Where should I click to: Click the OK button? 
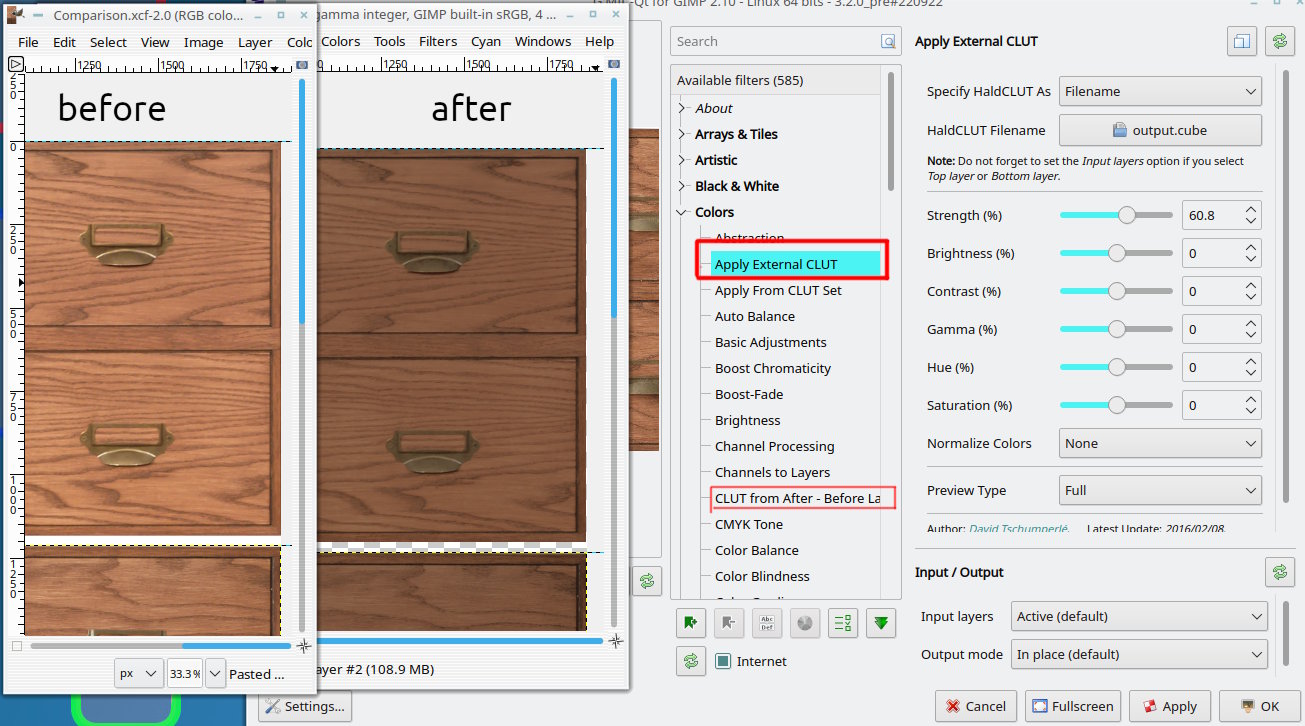[1259, 706]
